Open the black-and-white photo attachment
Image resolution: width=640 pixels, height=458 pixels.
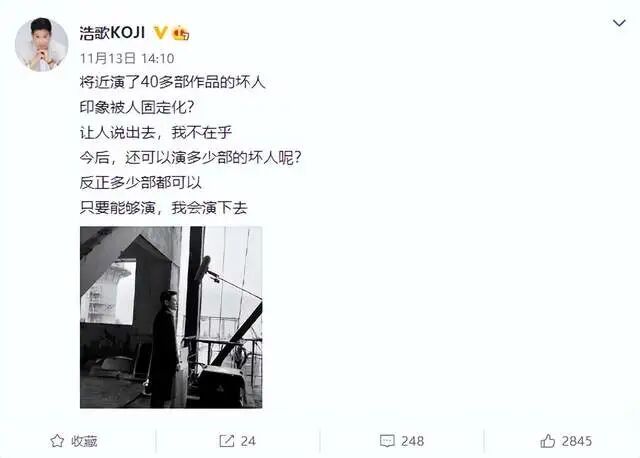click(171, 317)
